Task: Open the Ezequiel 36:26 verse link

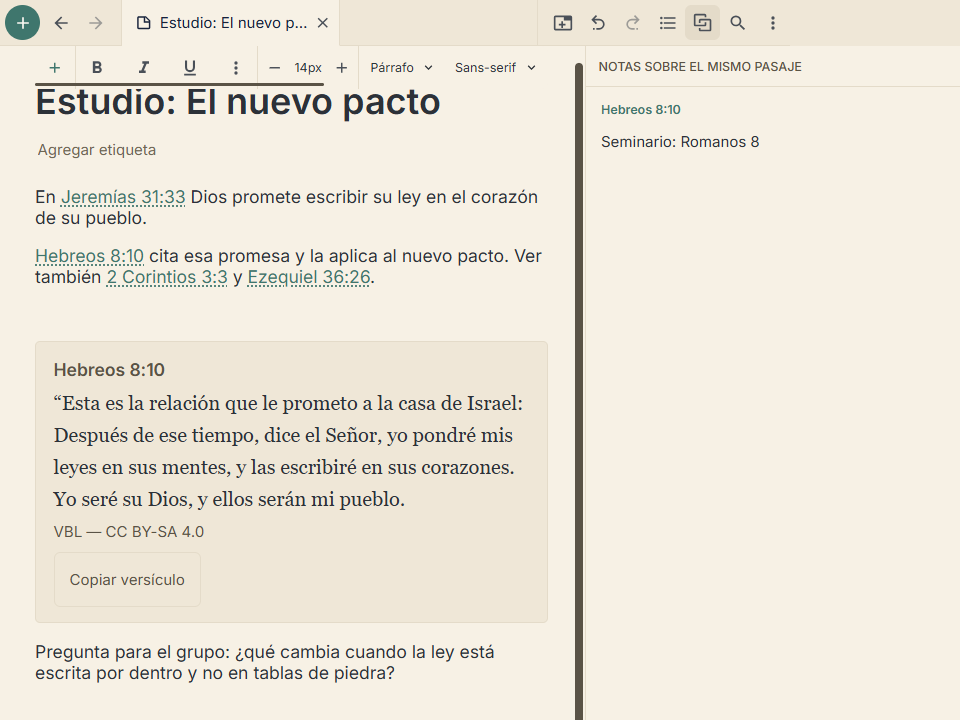Action: (x=309, y=277)
